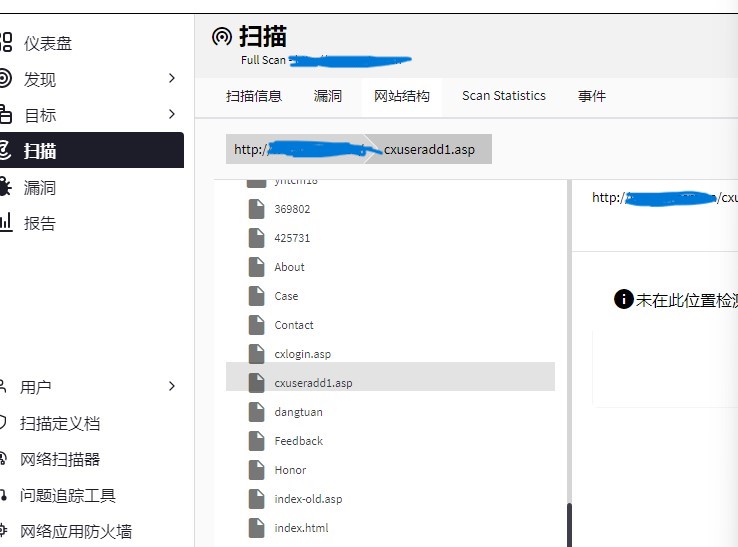Select Feedback in the site tree
Image resolution: width=738 pixels, height=547 pixels.
(x=298, y=441)
